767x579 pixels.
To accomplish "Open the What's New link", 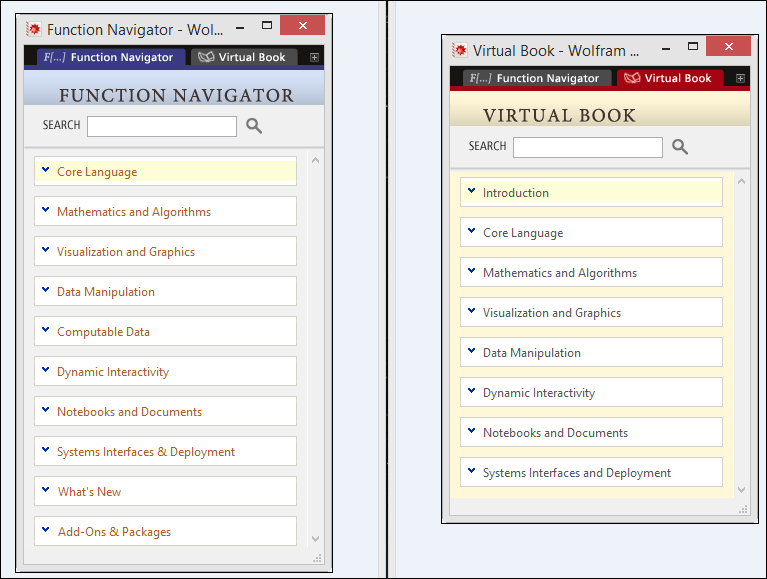I will [x=89, y=492].
